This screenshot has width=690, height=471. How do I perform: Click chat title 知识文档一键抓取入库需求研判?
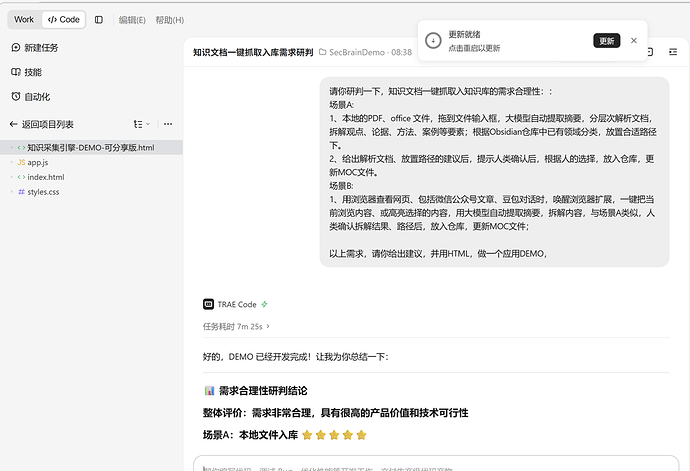(253, 52)
